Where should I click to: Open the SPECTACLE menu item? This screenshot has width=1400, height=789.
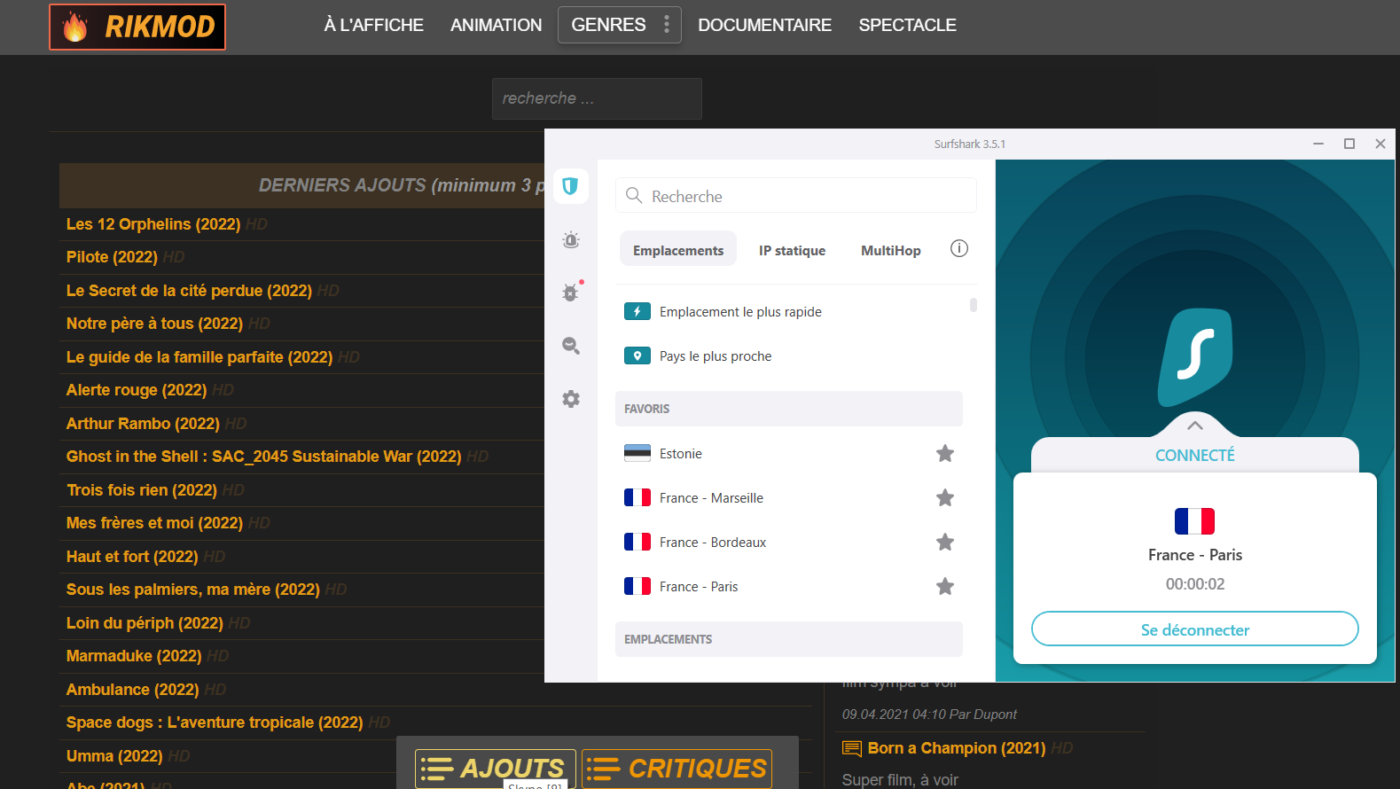tap(908, 25)
